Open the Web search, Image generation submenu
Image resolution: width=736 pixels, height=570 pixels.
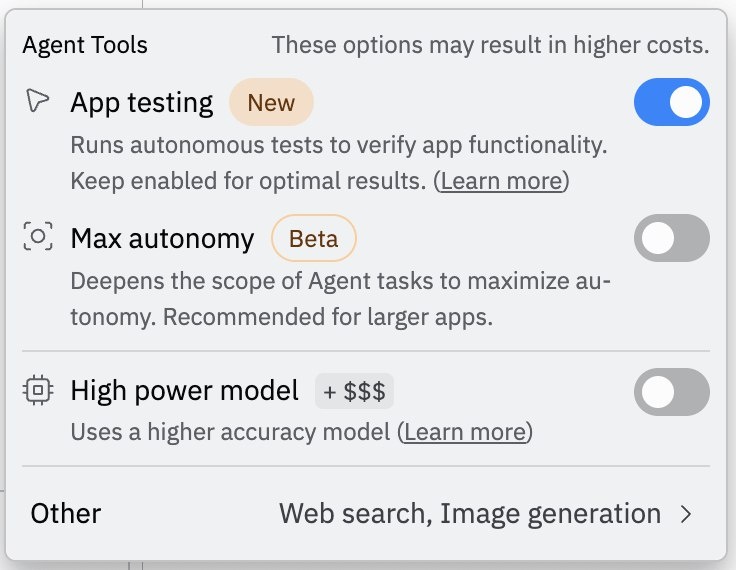pyautogui.click(x=469, y=514)
